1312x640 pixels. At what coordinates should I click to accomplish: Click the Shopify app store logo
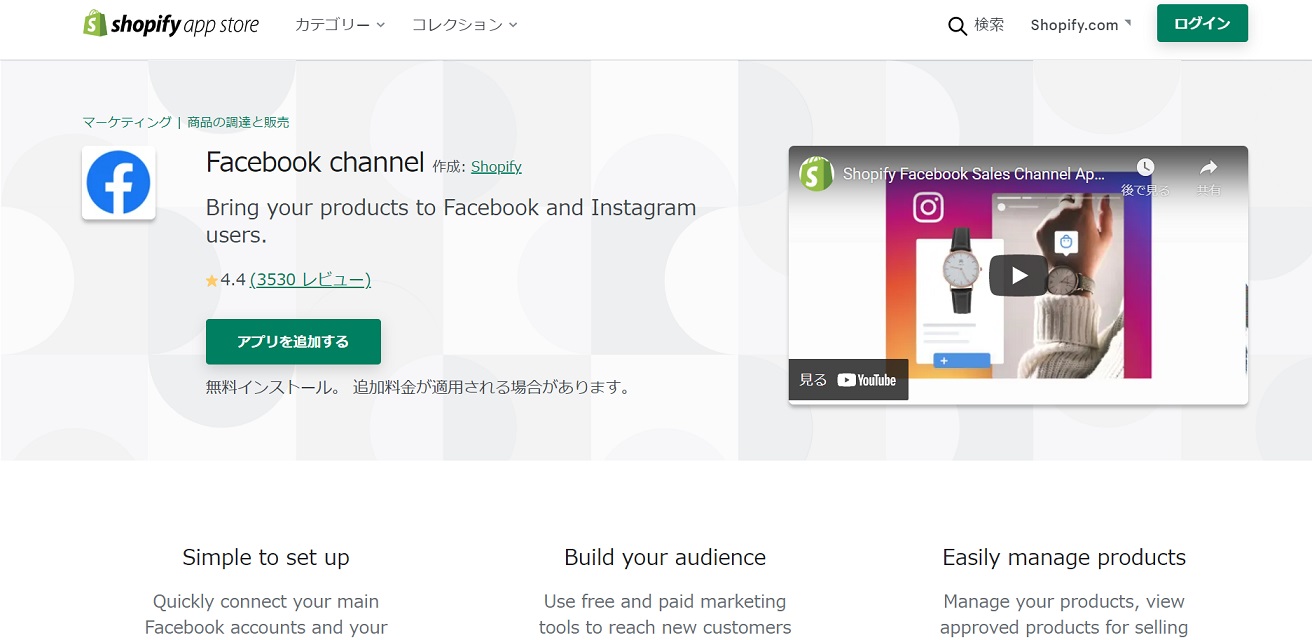[171, 25]
